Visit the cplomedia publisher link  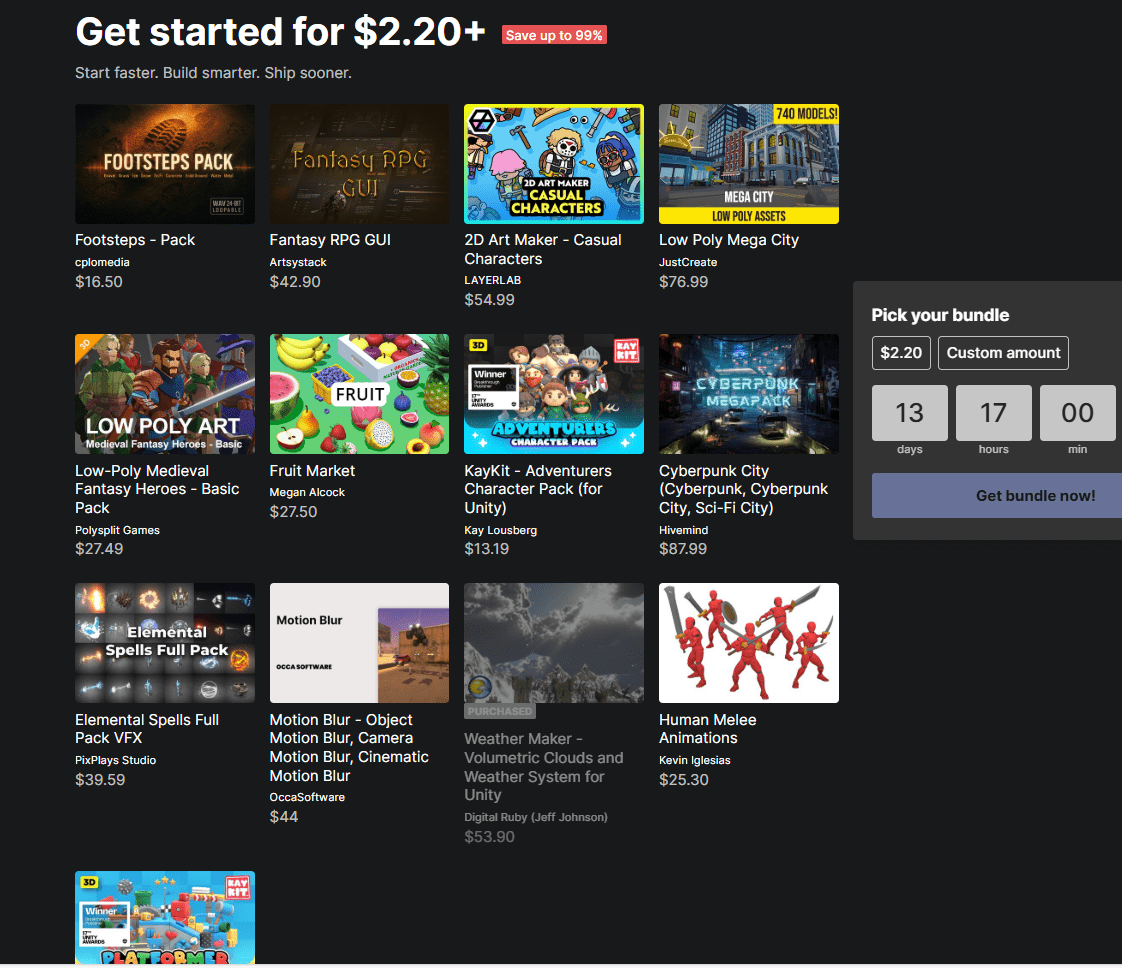click(102, 262)
